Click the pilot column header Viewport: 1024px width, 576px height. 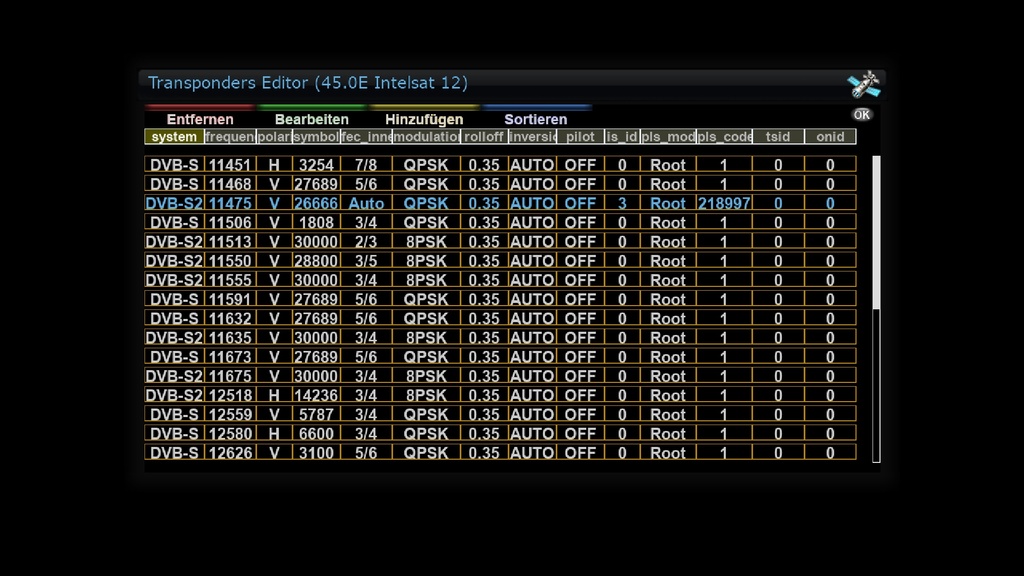point(580,136)
